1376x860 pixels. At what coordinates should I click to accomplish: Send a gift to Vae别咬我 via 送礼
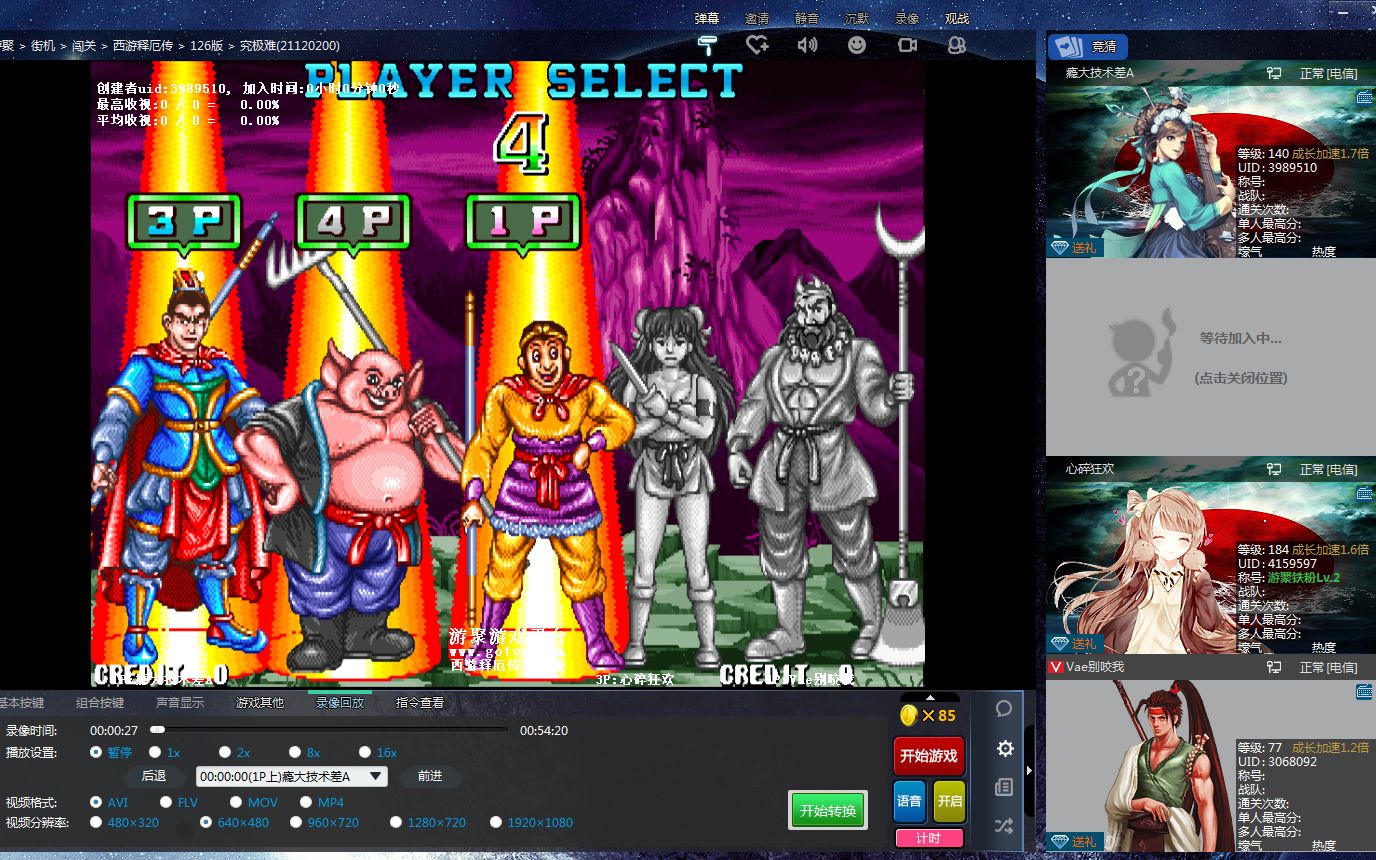1073,841
